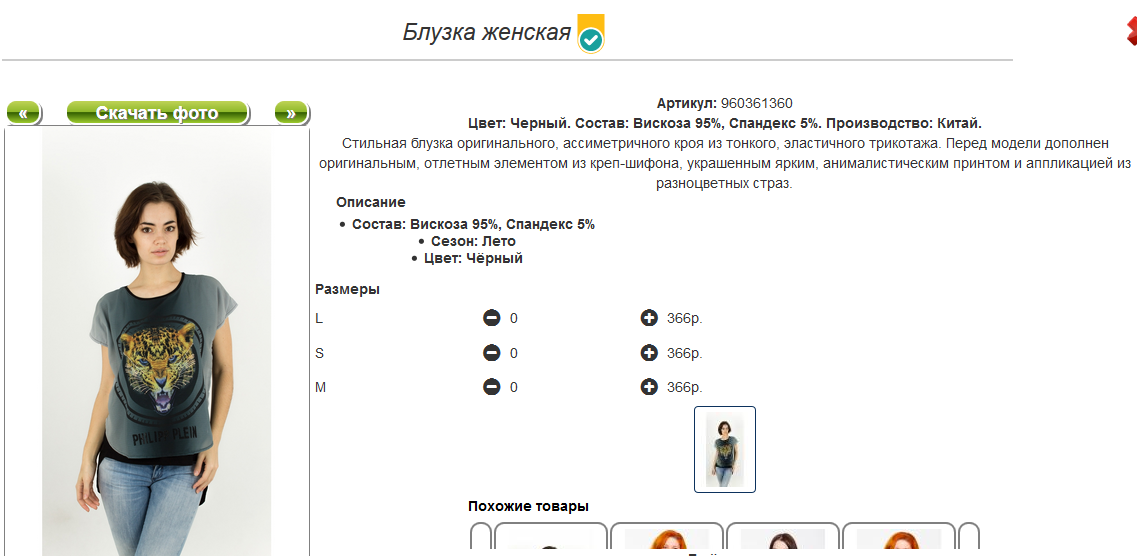Click the Блузка женская product title

486,32
